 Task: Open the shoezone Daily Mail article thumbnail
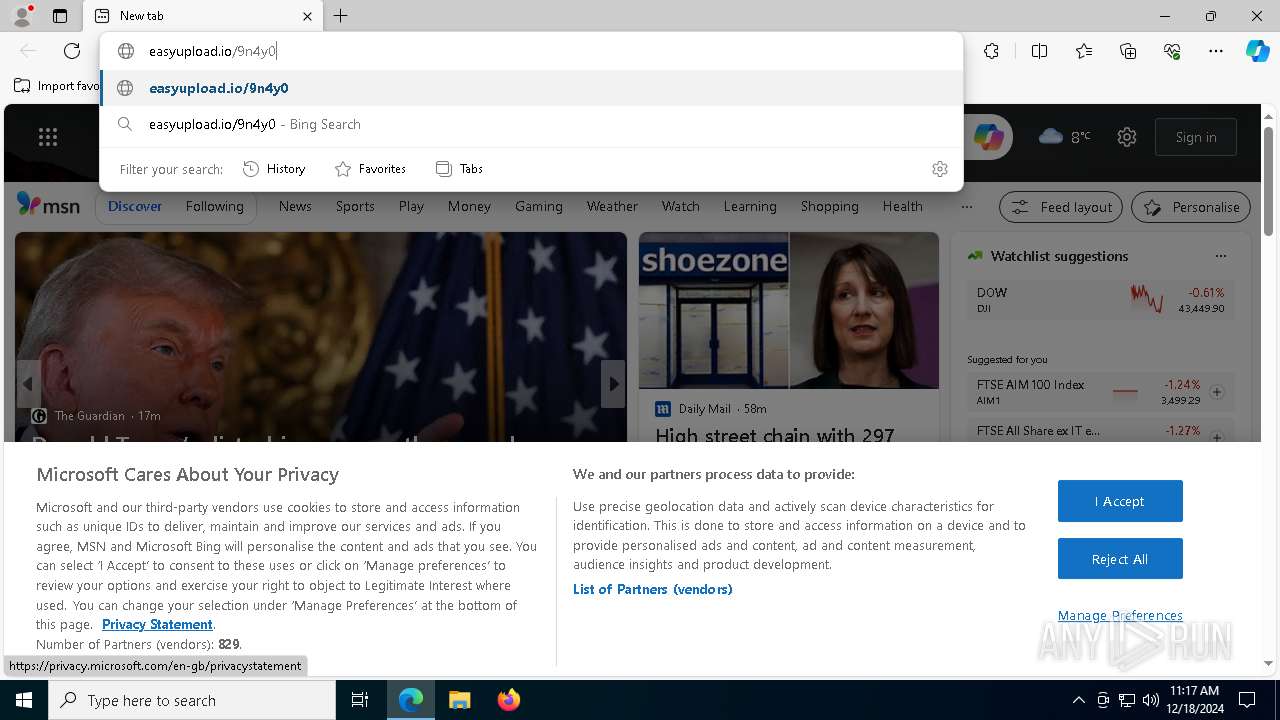coord(789,310)
